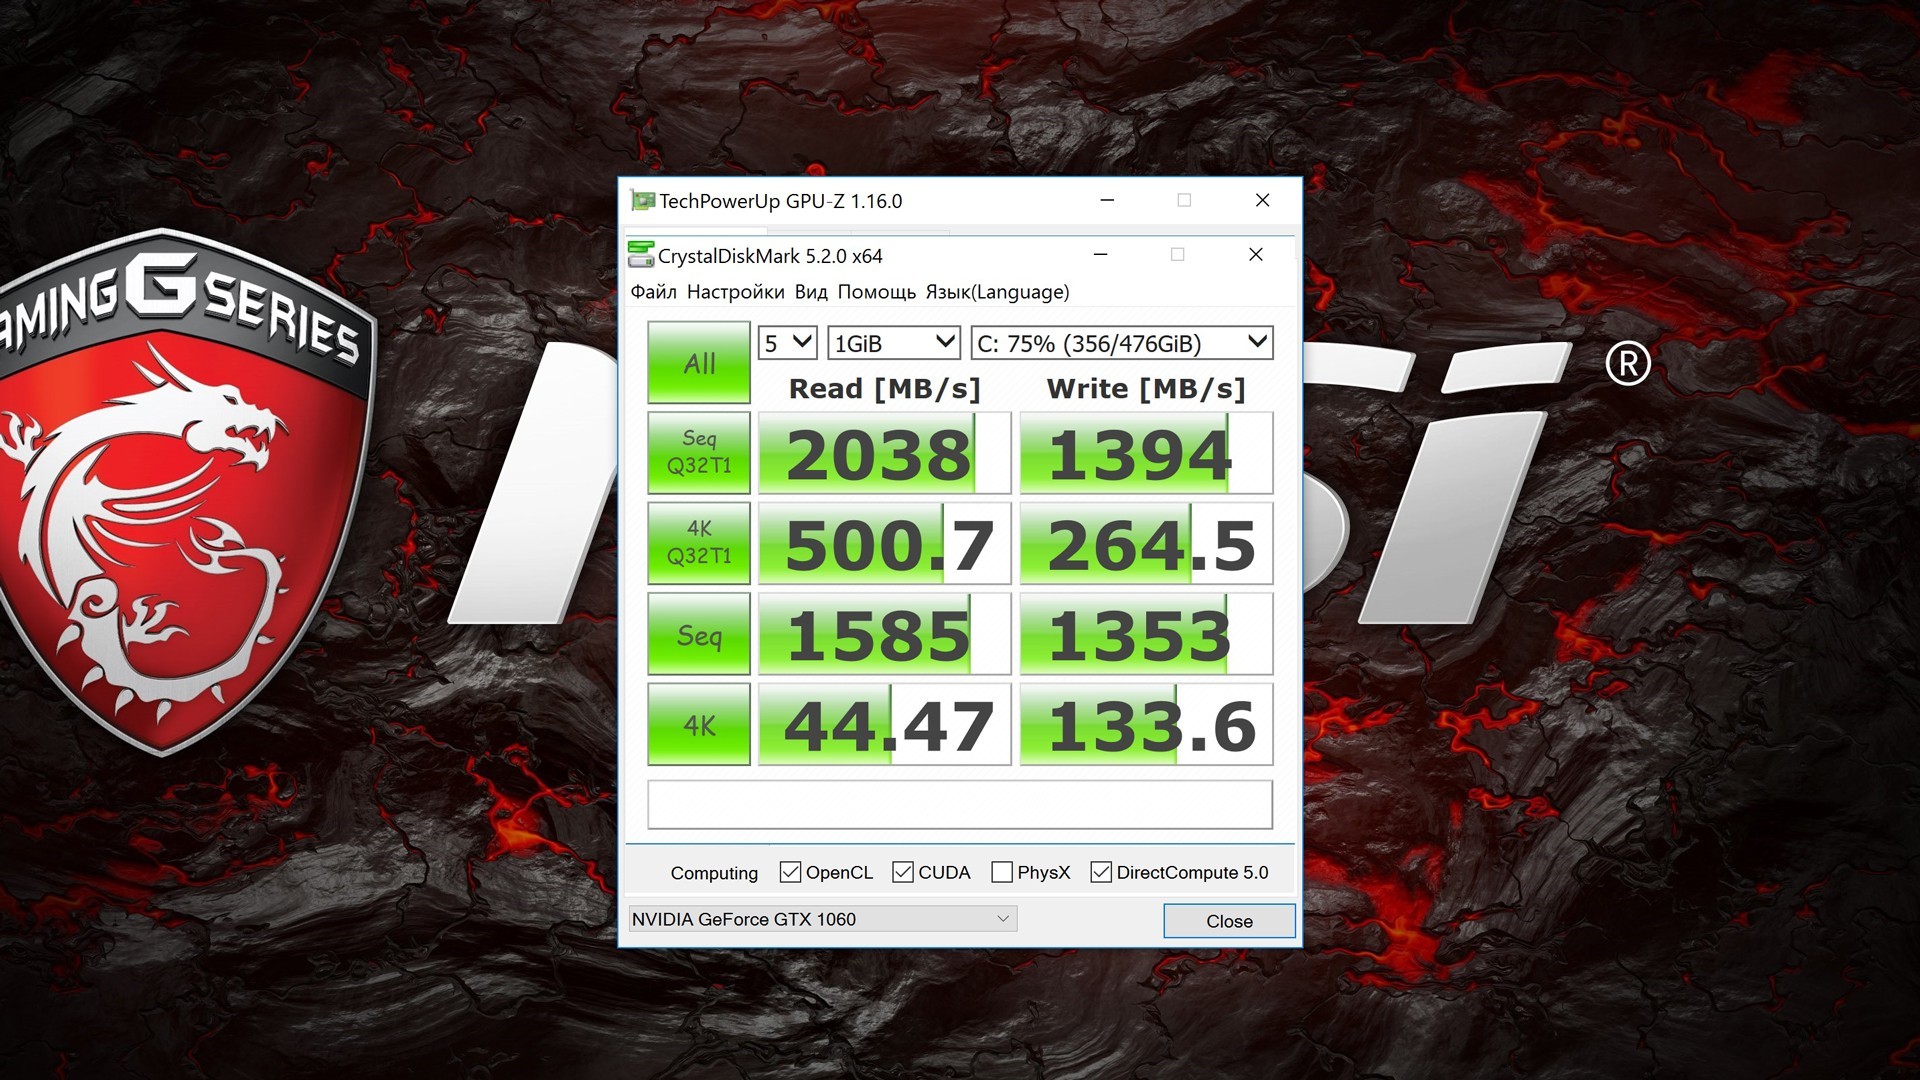Image resolution: width=1920 pixels, height=1080 pixels.
Task: Click the GPU-Z title bar app icon
Action: [x=642, y=201]
